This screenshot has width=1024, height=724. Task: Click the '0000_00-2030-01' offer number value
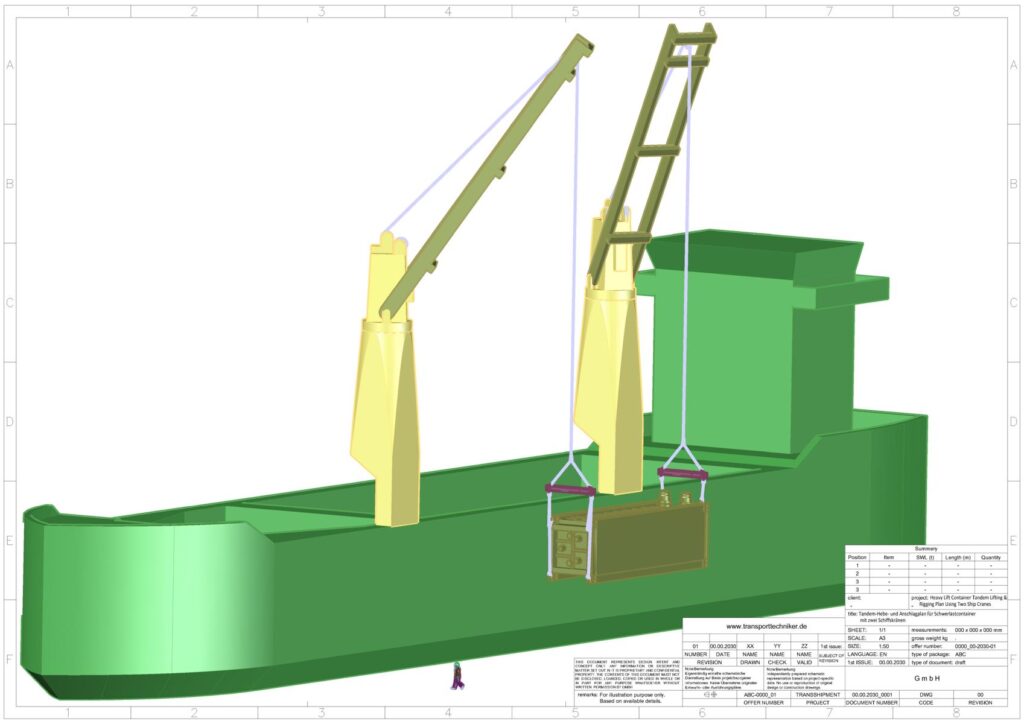click(x=975, y=646)
